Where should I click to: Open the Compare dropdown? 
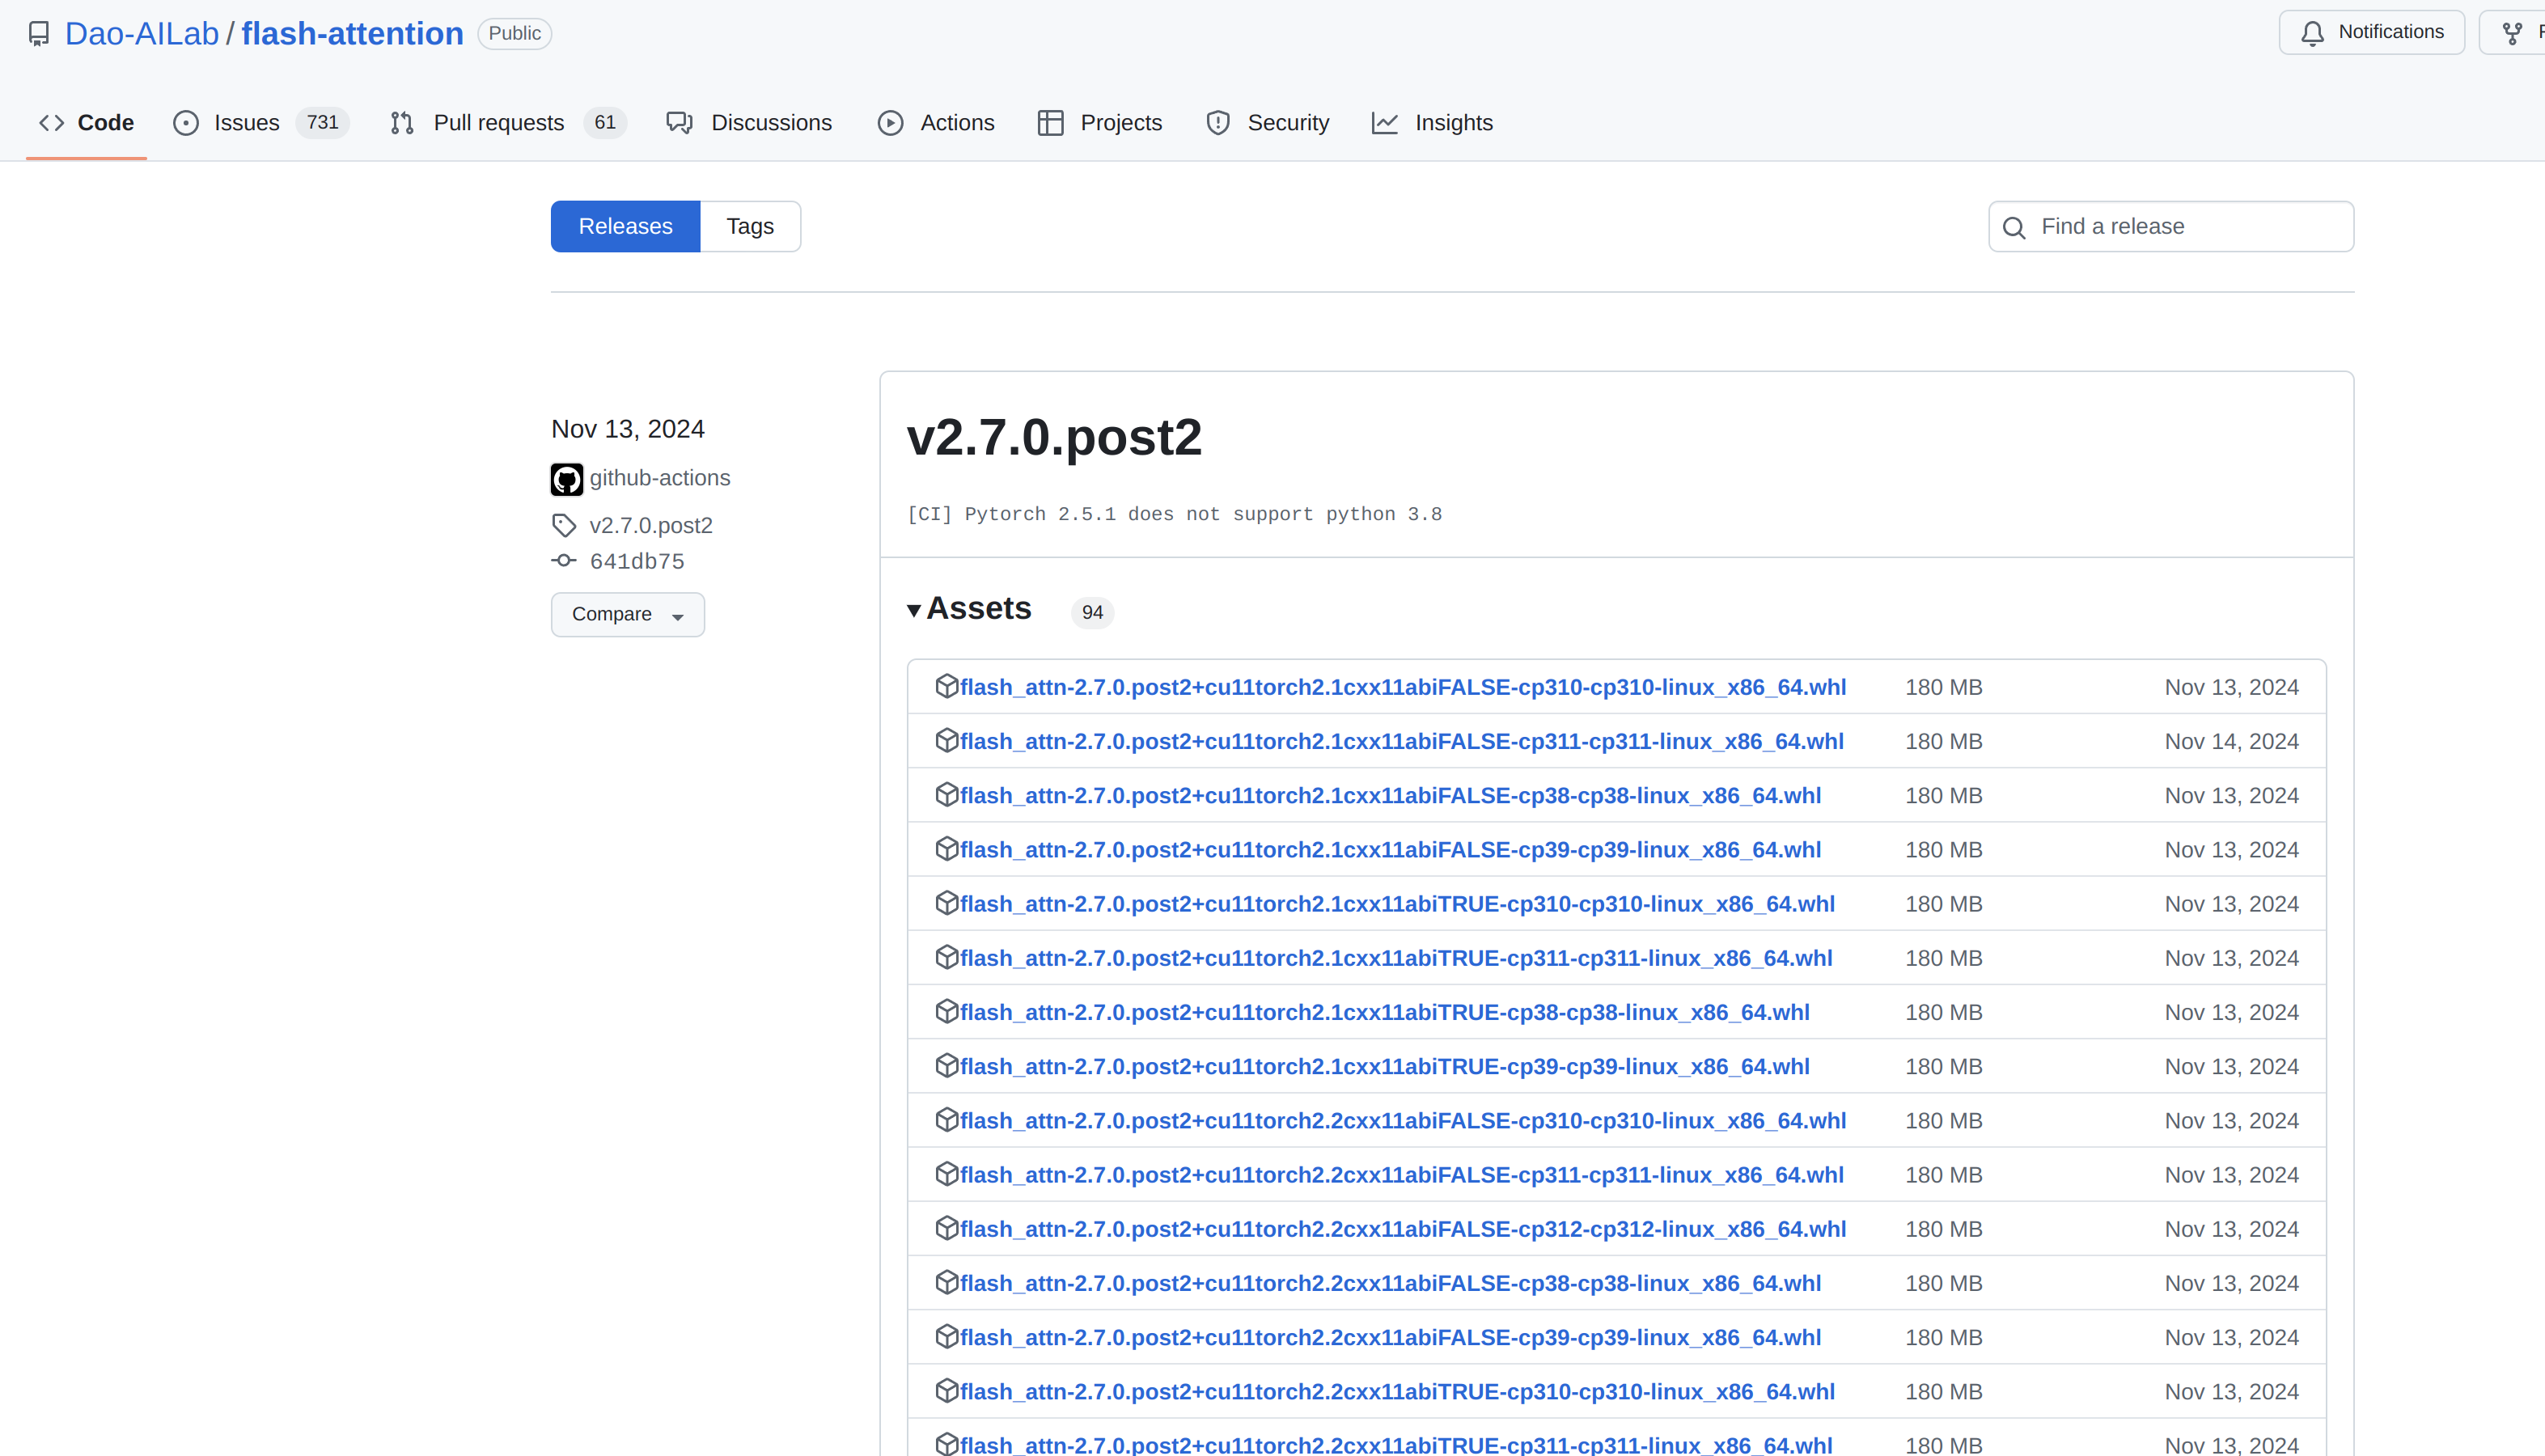pos(627,614)
